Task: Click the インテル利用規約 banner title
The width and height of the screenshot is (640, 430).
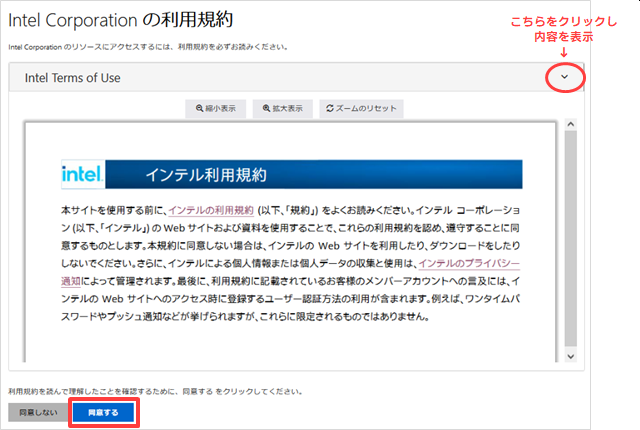Action: (206, 175)
